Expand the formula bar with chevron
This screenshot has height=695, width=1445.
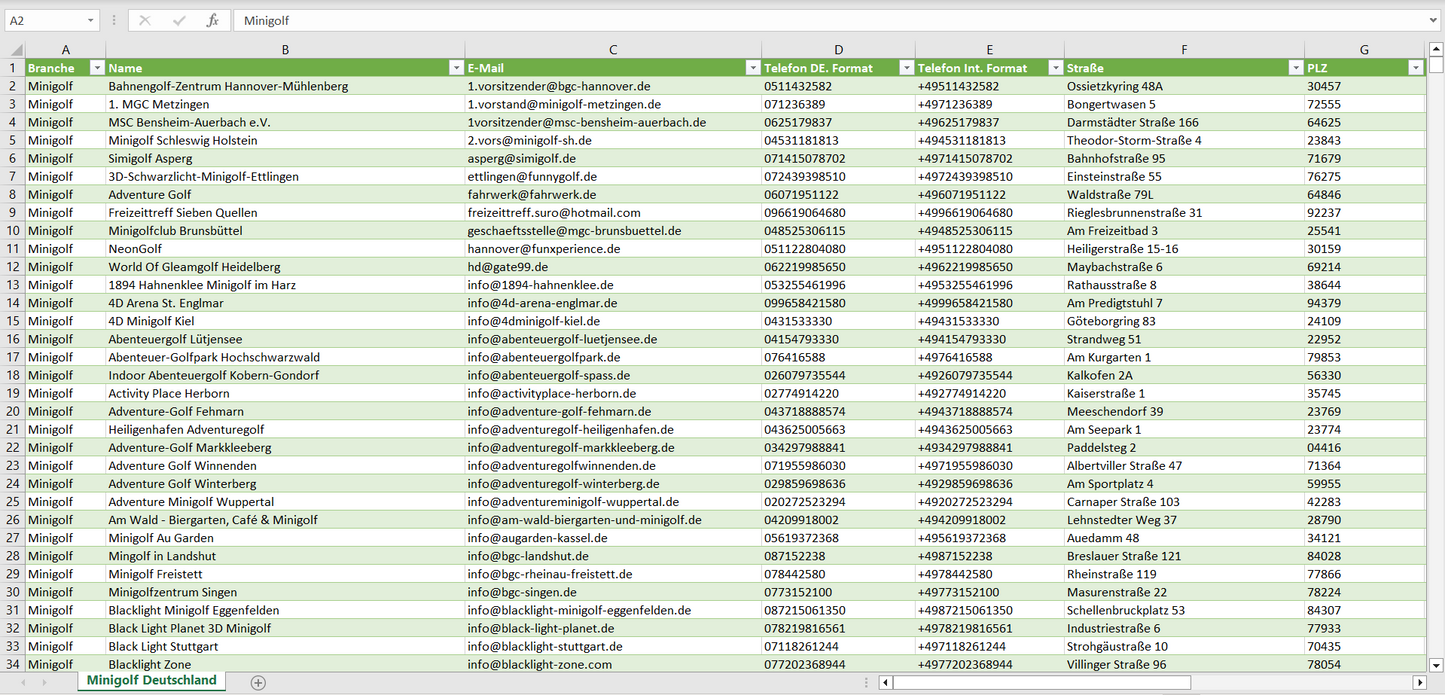point(1434,20)
